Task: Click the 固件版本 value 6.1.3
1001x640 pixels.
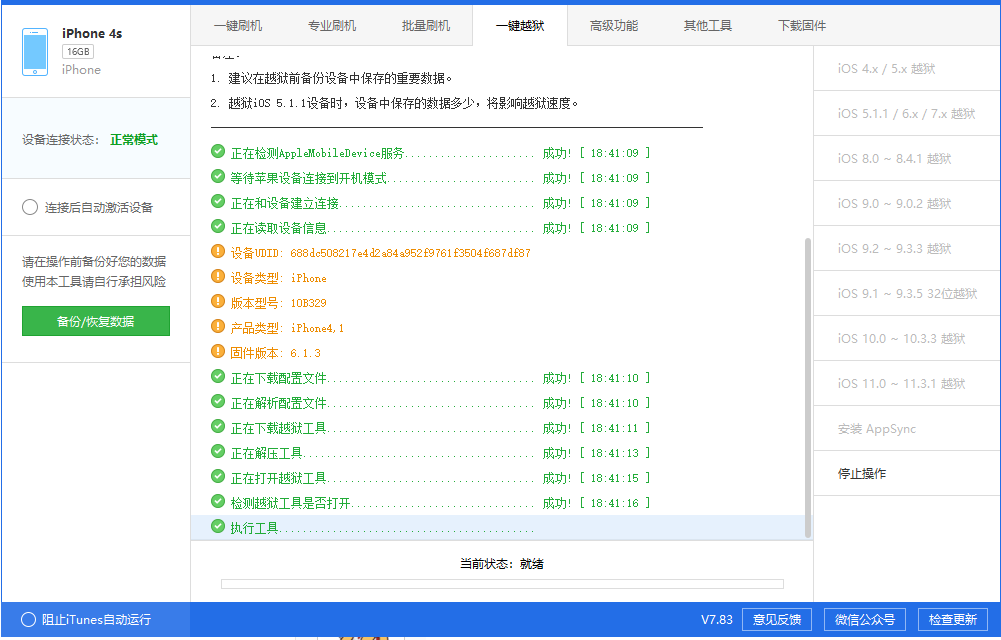Action: 305,353
